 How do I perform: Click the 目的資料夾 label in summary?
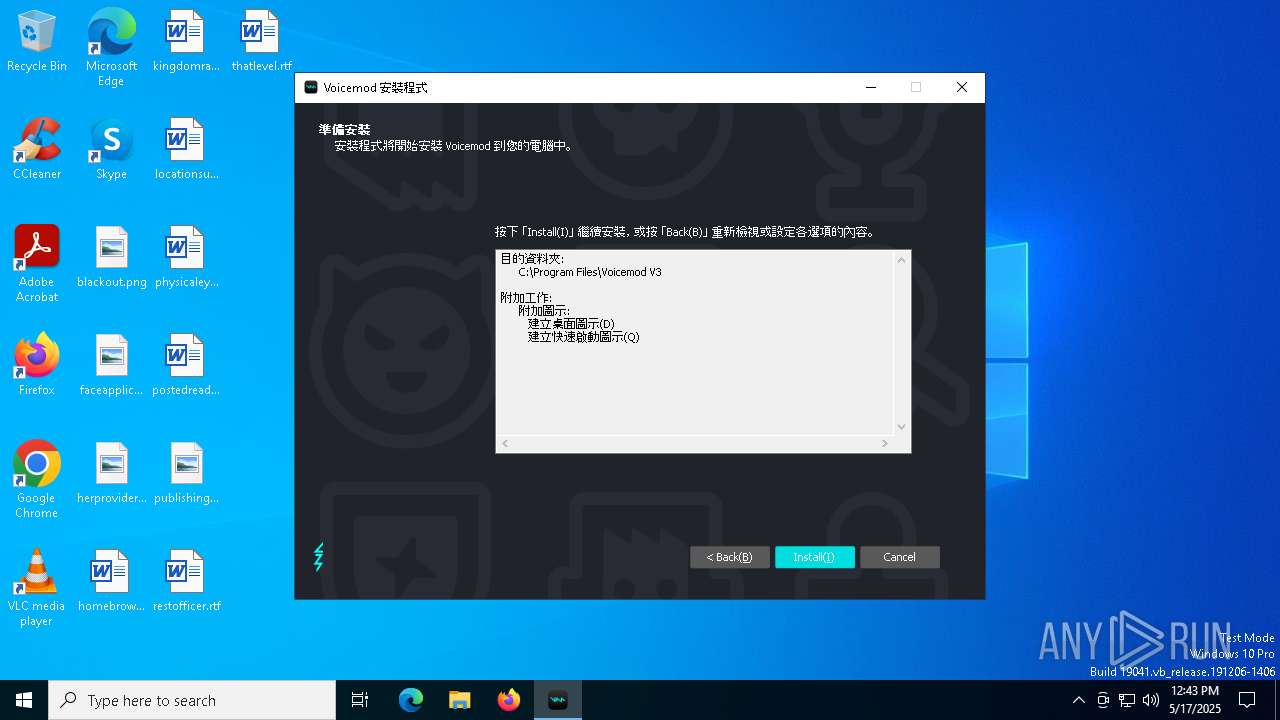(532, 259)
